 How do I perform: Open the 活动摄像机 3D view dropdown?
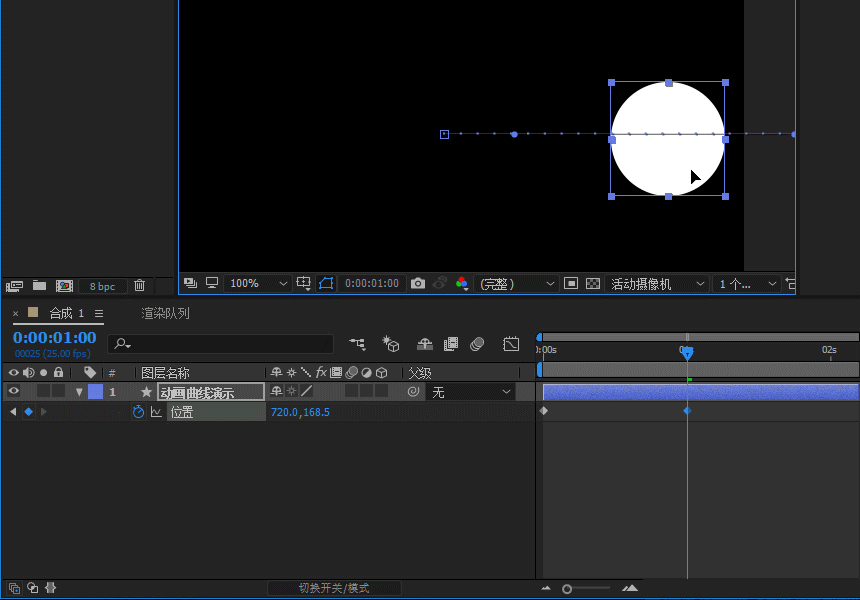[657, 284]
